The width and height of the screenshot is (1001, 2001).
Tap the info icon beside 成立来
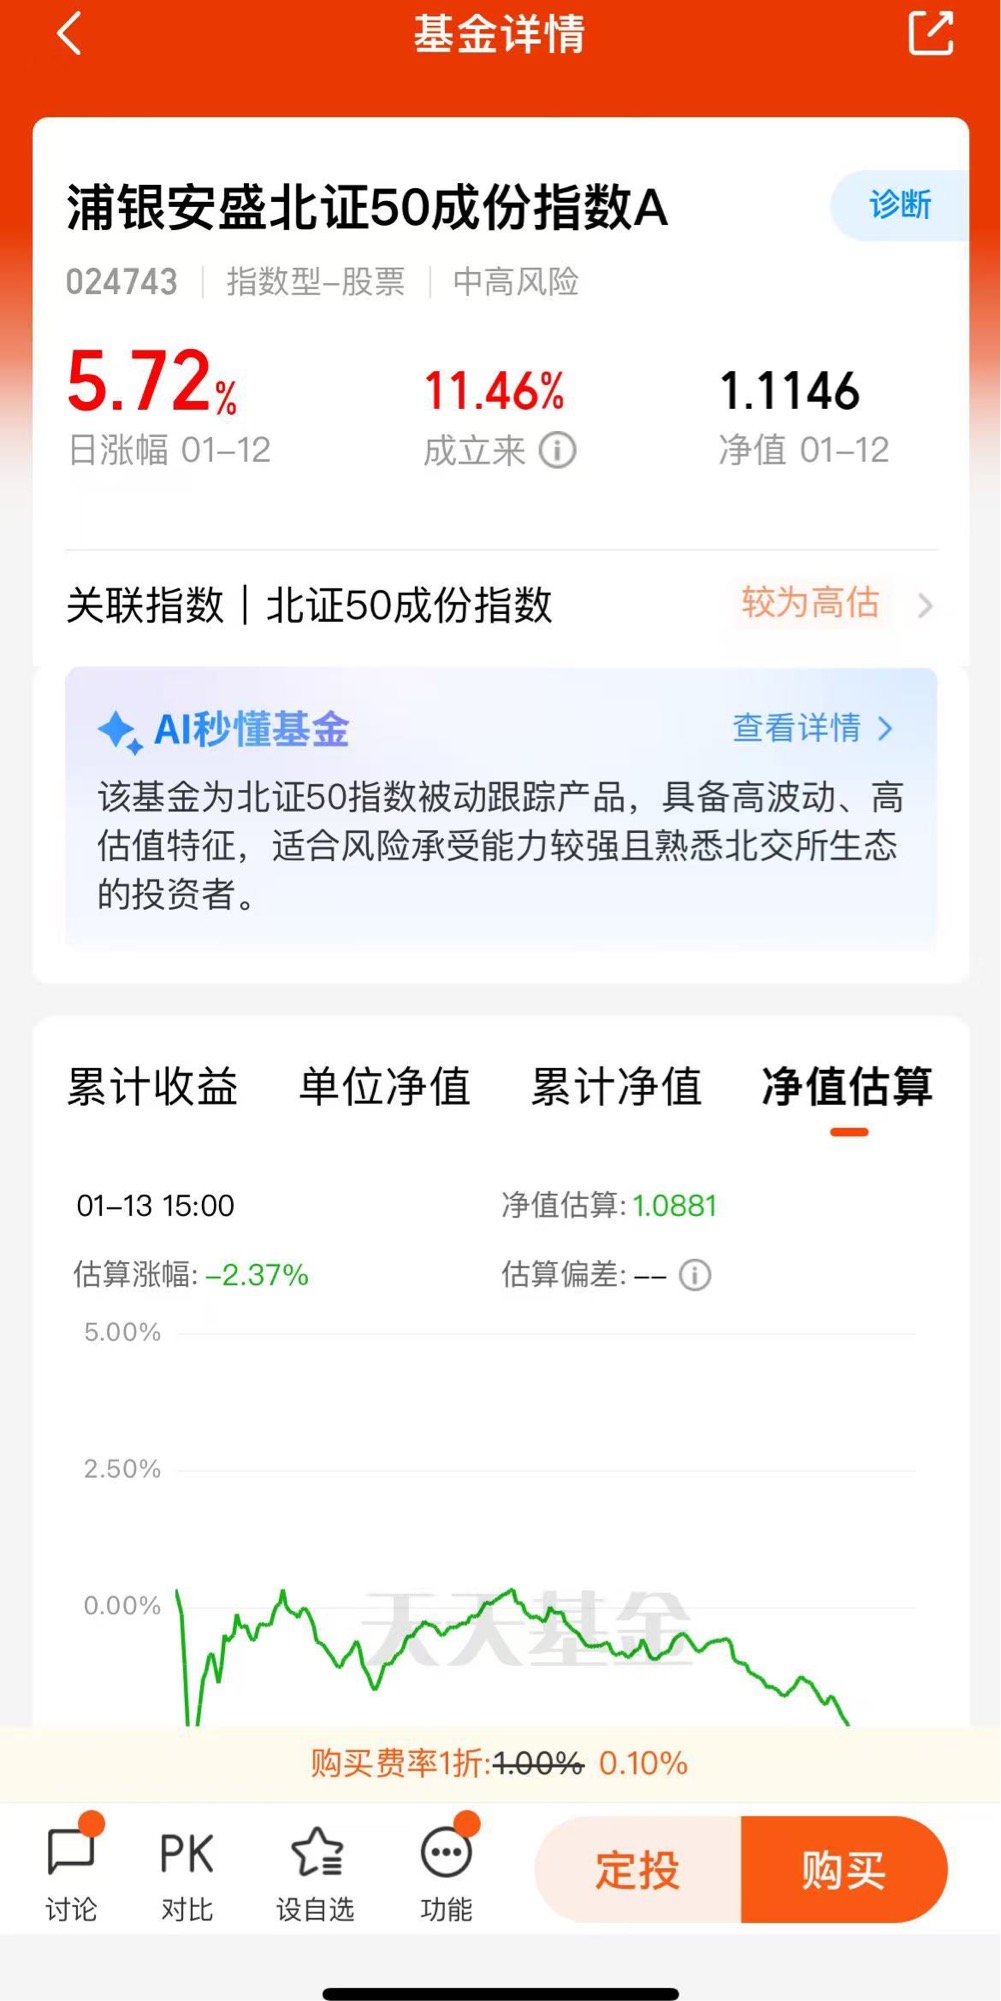click(x=558, y=450)
